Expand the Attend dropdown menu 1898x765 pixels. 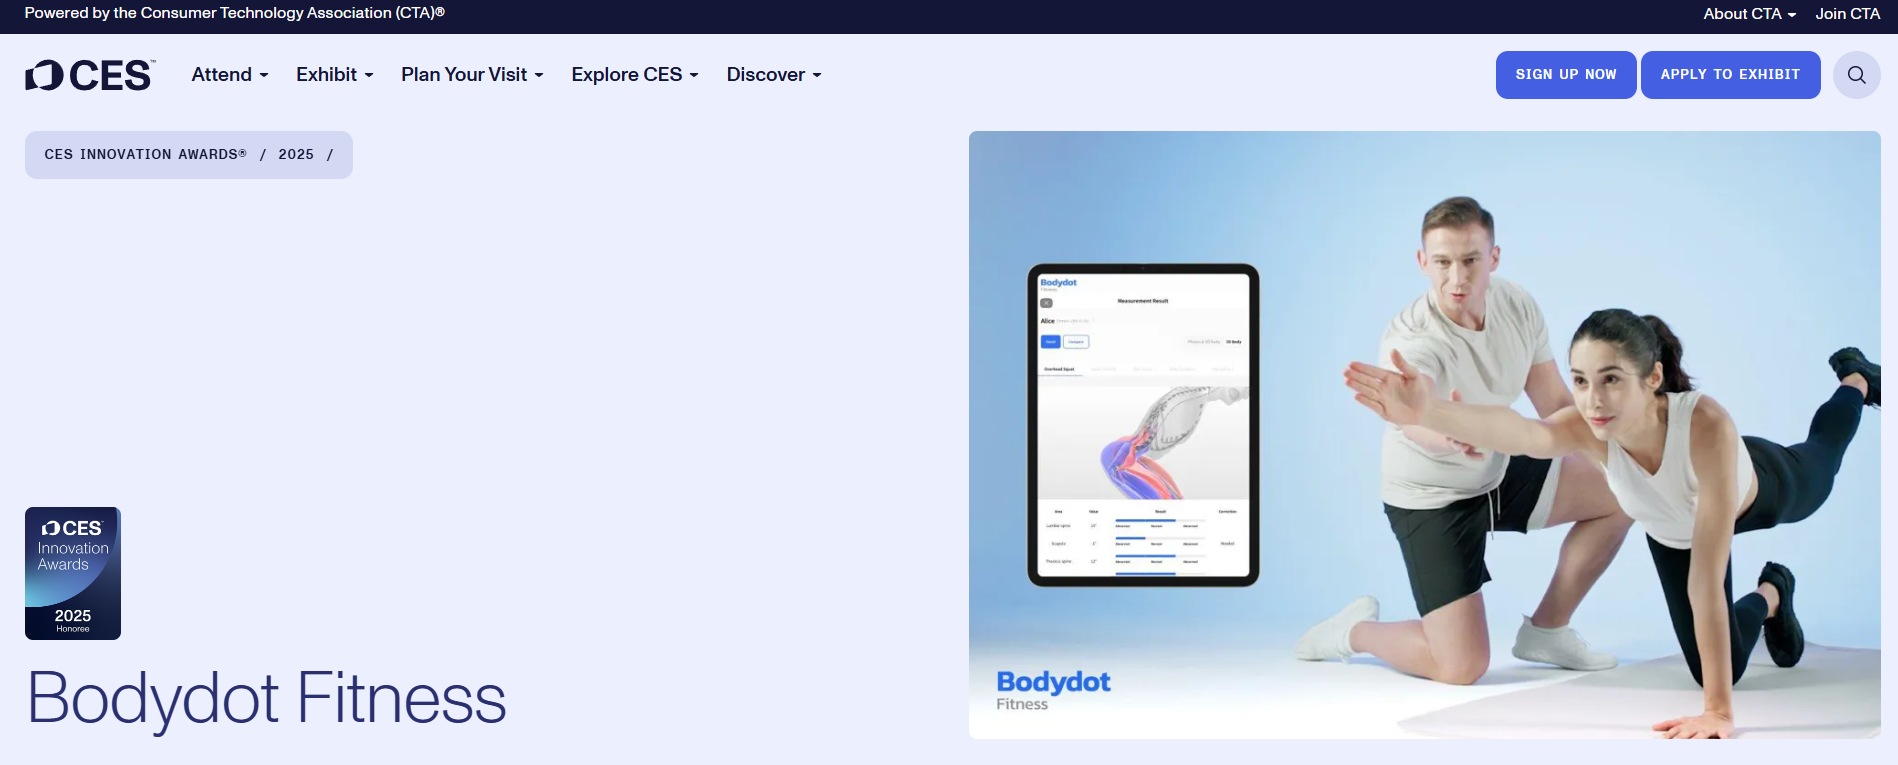(230, 75)
